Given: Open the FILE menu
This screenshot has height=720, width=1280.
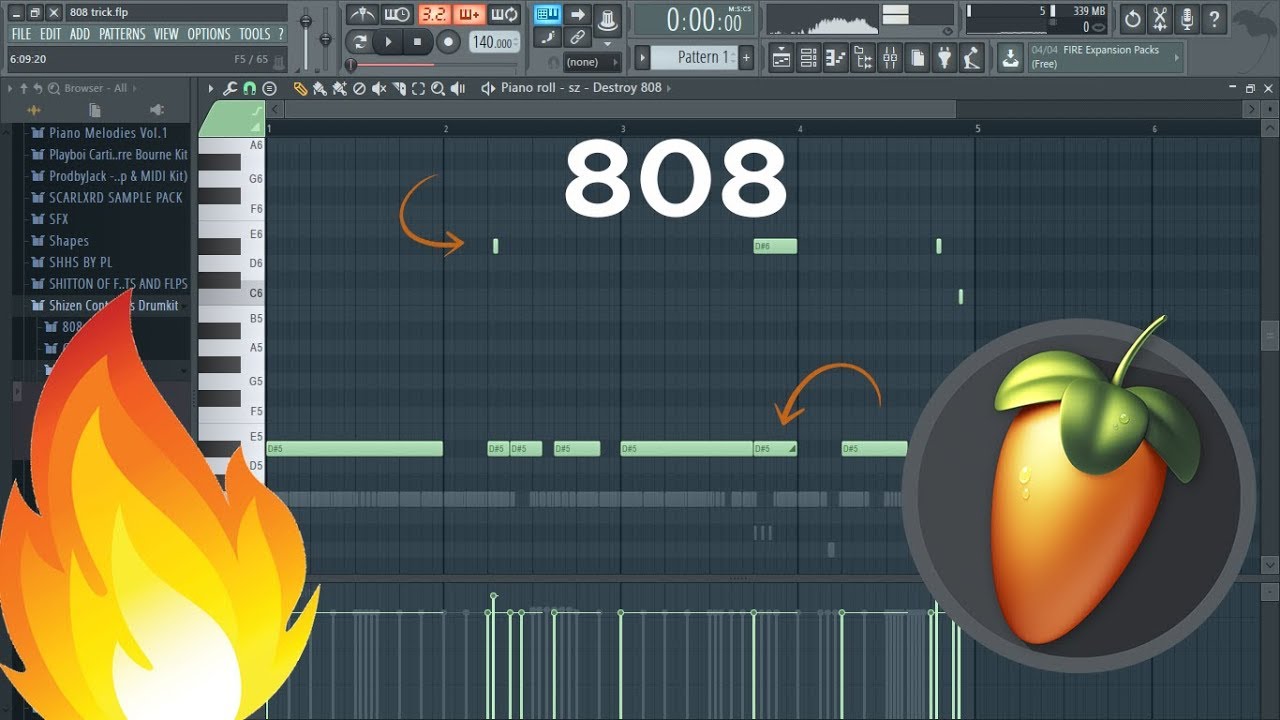Looking at the screenshot, I should coord(22,34).
